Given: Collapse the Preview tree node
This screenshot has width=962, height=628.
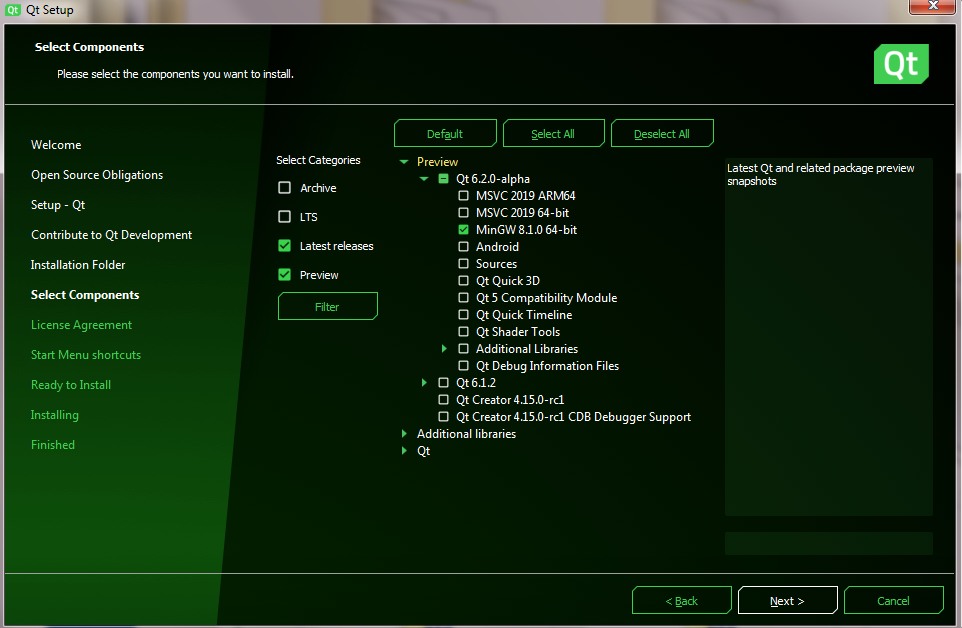Looking at the screenshot, I should click(404, 162).
